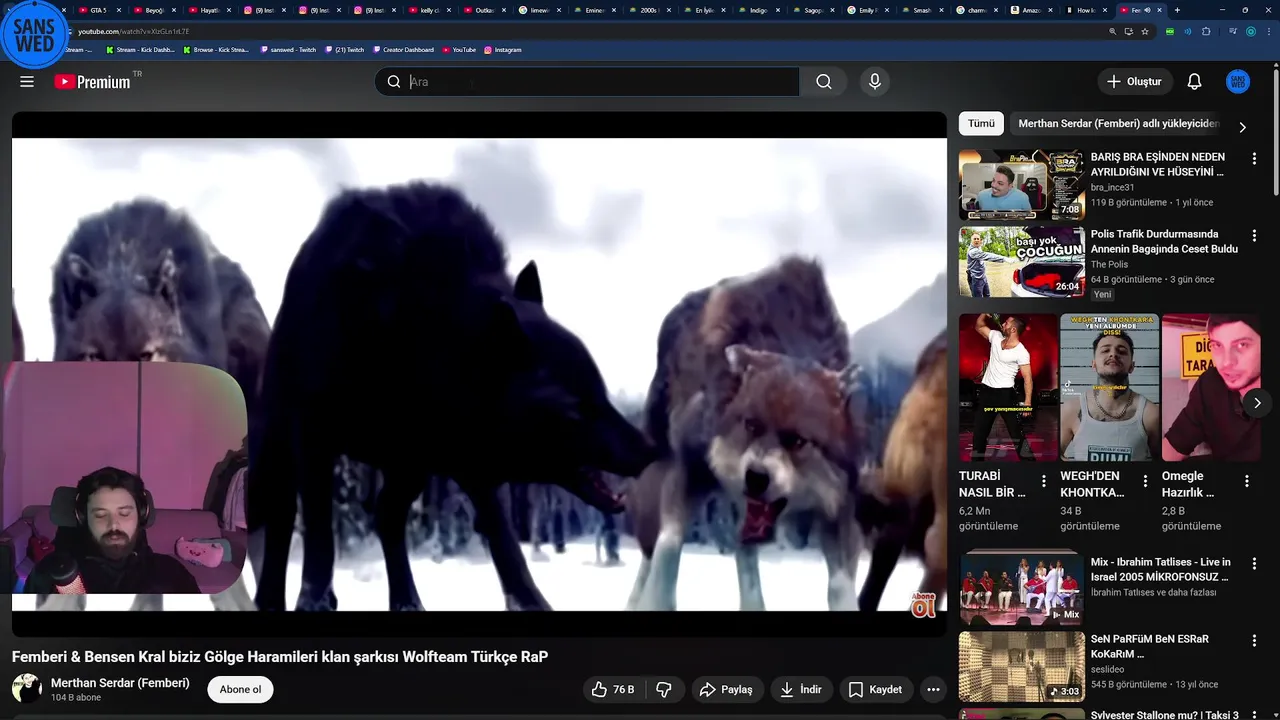1280x720 pixels.
Task: Open options for Ibrahim Tatlises mix
Action: (1254, 563)
